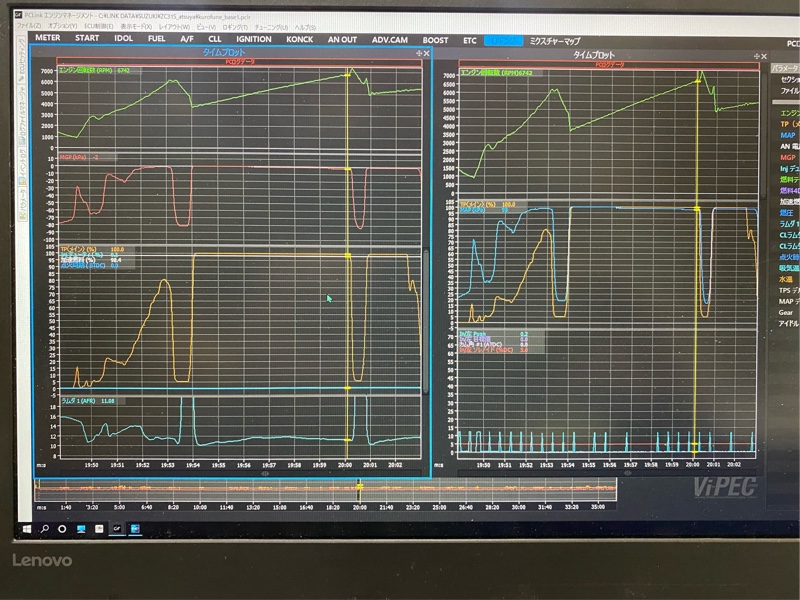Viewport: 800px width, 600px height.
Task: Select the IDOL tab
Action: 123,38
